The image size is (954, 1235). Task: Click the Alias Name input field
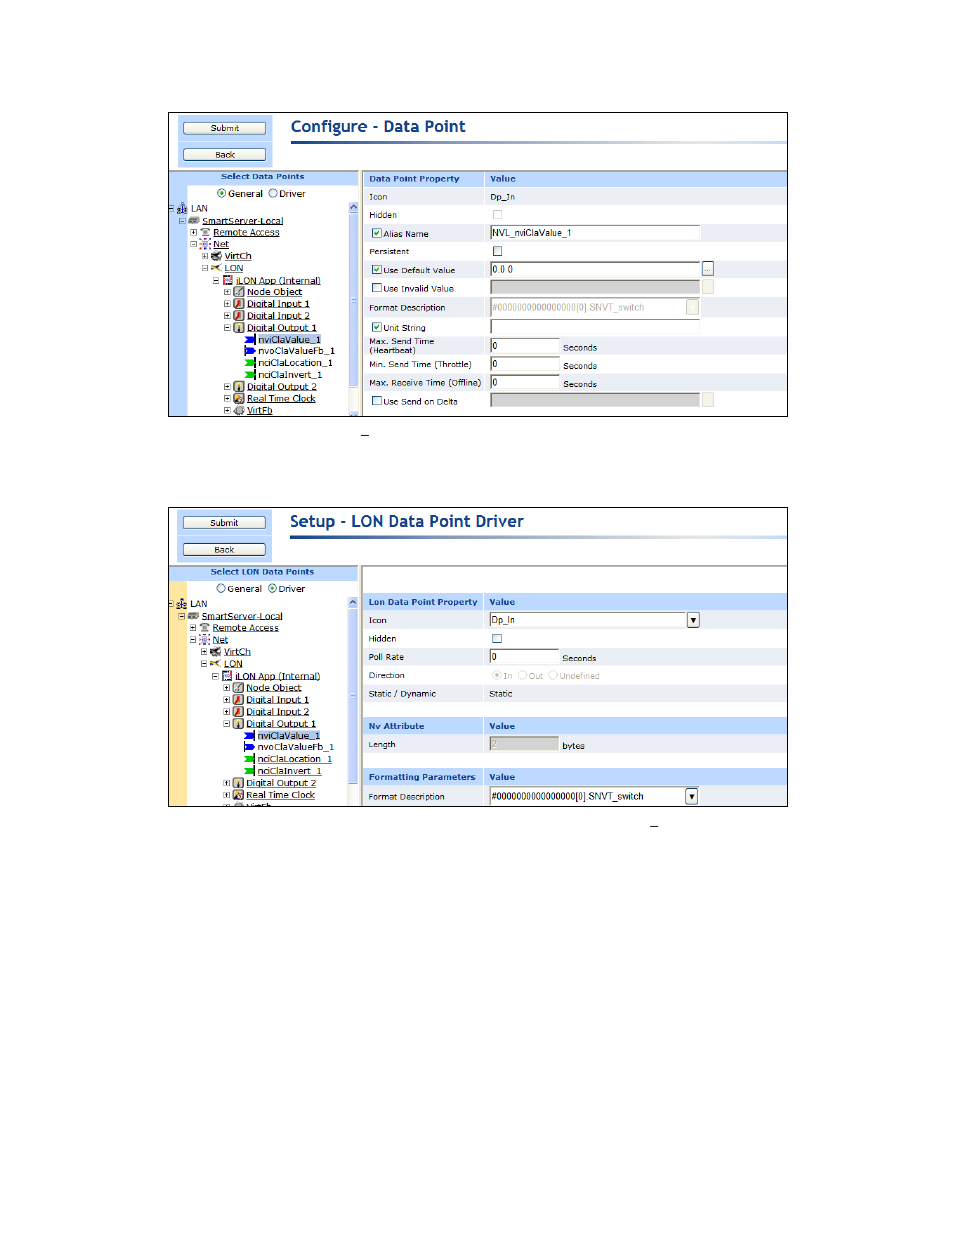pos(595,232)
